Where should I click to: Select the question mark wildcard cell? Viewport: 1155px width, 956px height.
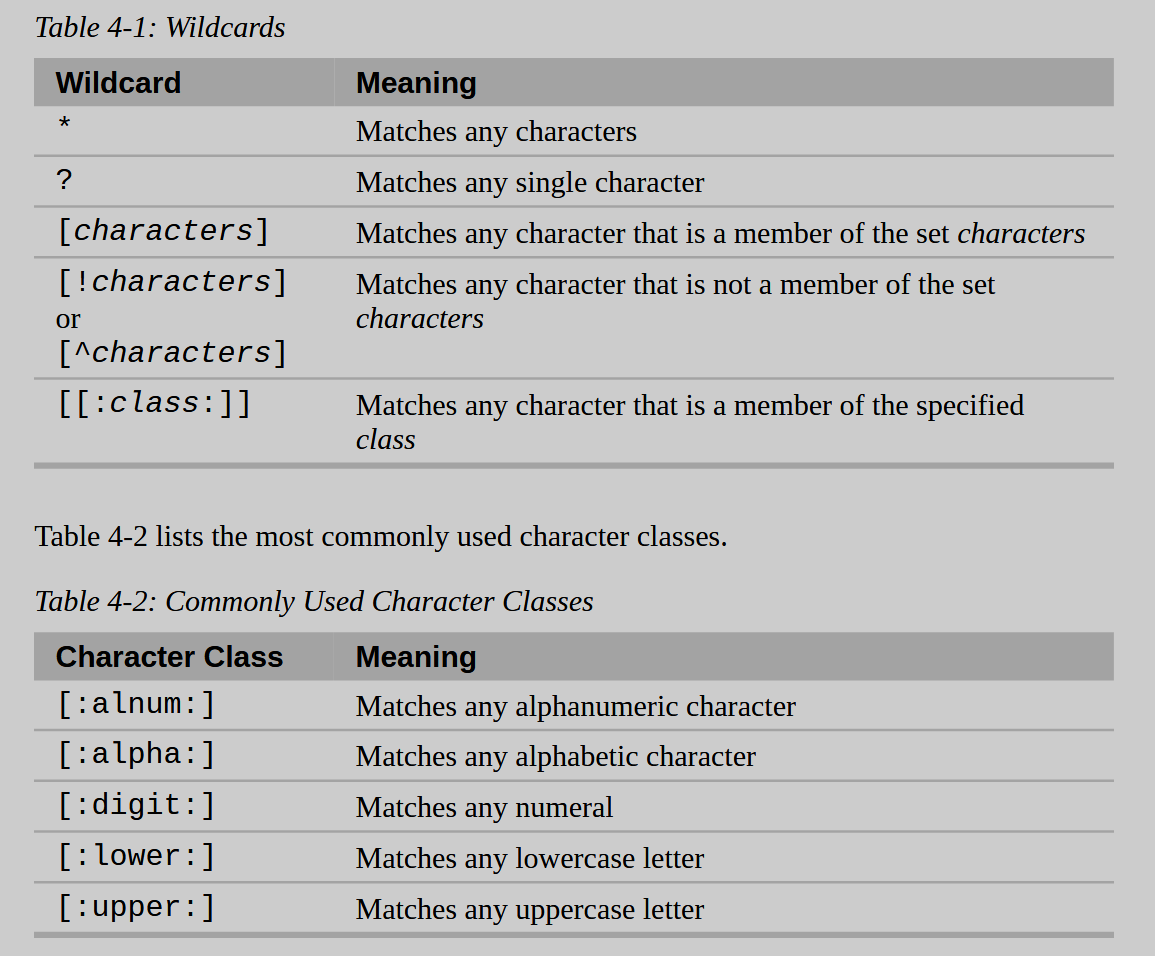(64, 181)
